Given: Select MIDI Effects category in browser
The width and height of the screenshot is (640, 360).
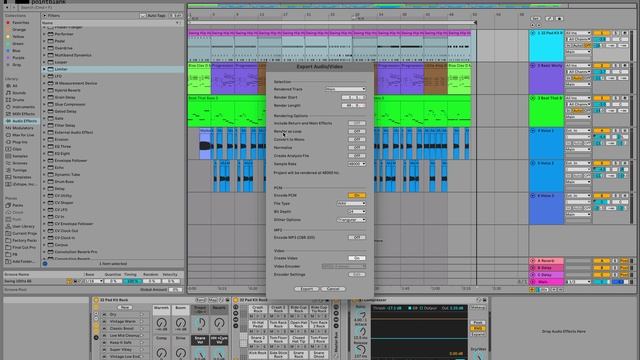Looking at the screenshot, I should tap(23, 114).
